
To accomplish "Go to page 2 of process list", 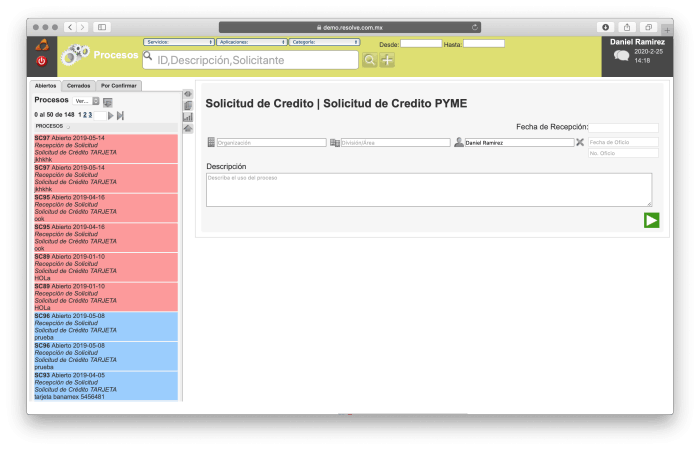I will [x=84, y=115].
